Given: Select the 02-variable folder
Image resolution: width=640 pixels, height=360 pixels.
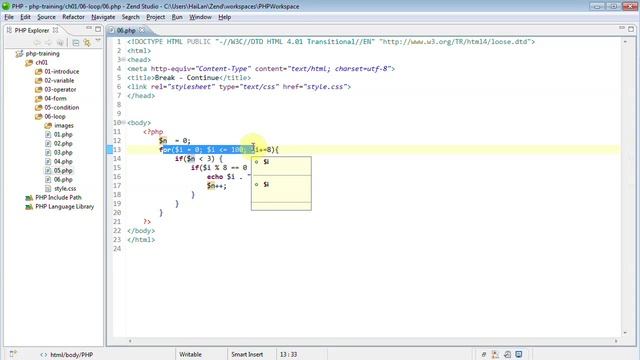Looking at the screenshot, I should point(59,80).
